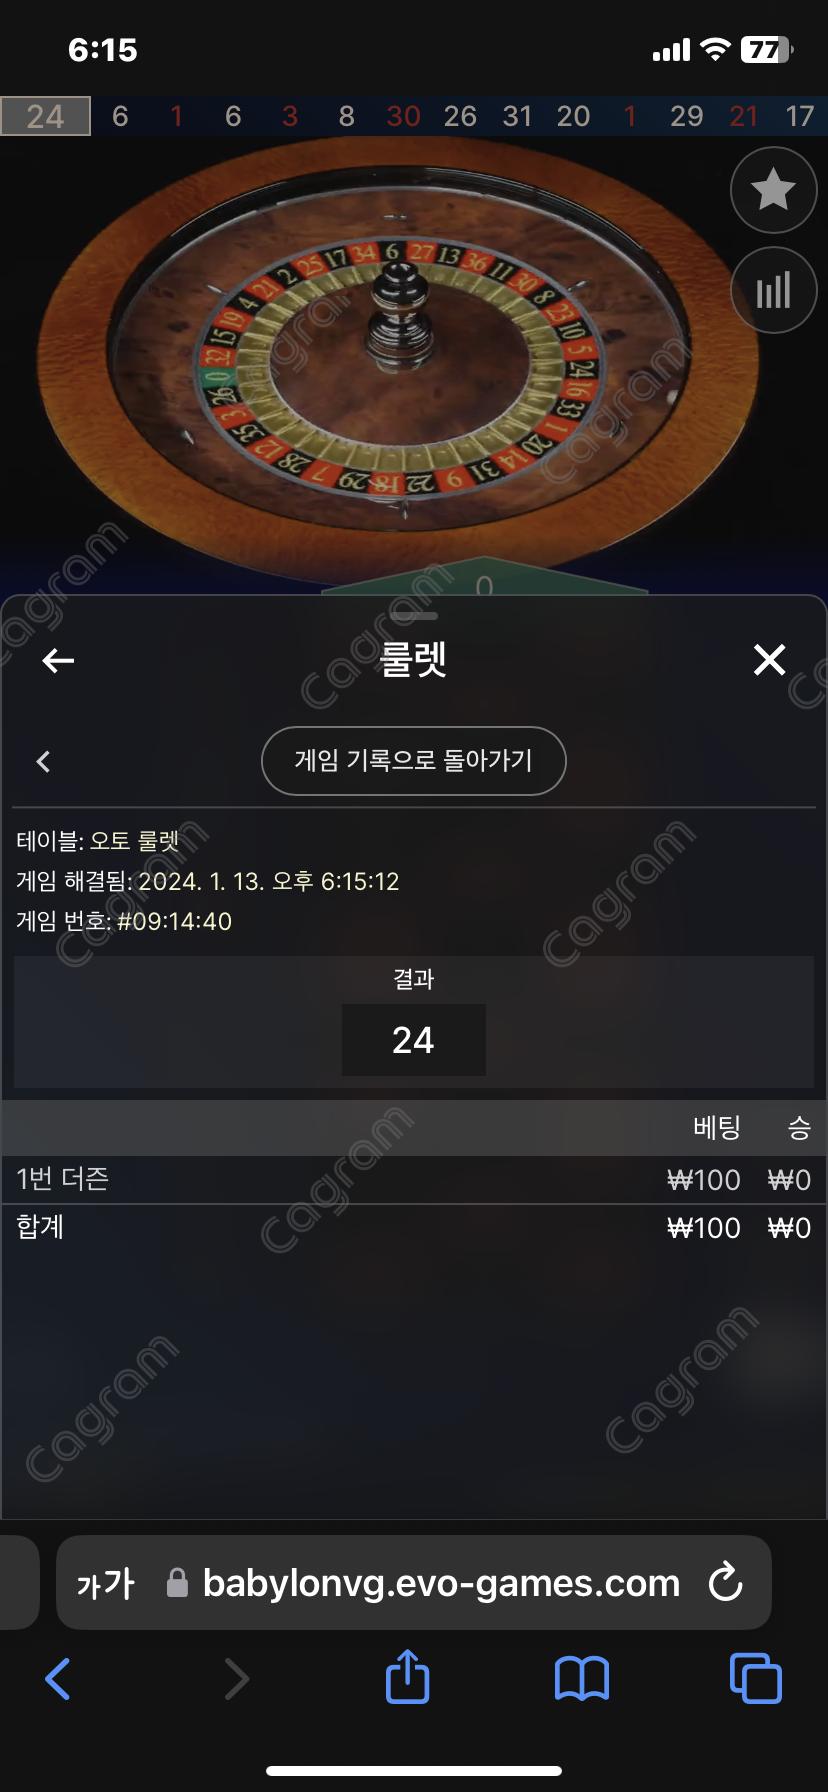Tap the previous record chevron

click(43, 762)
